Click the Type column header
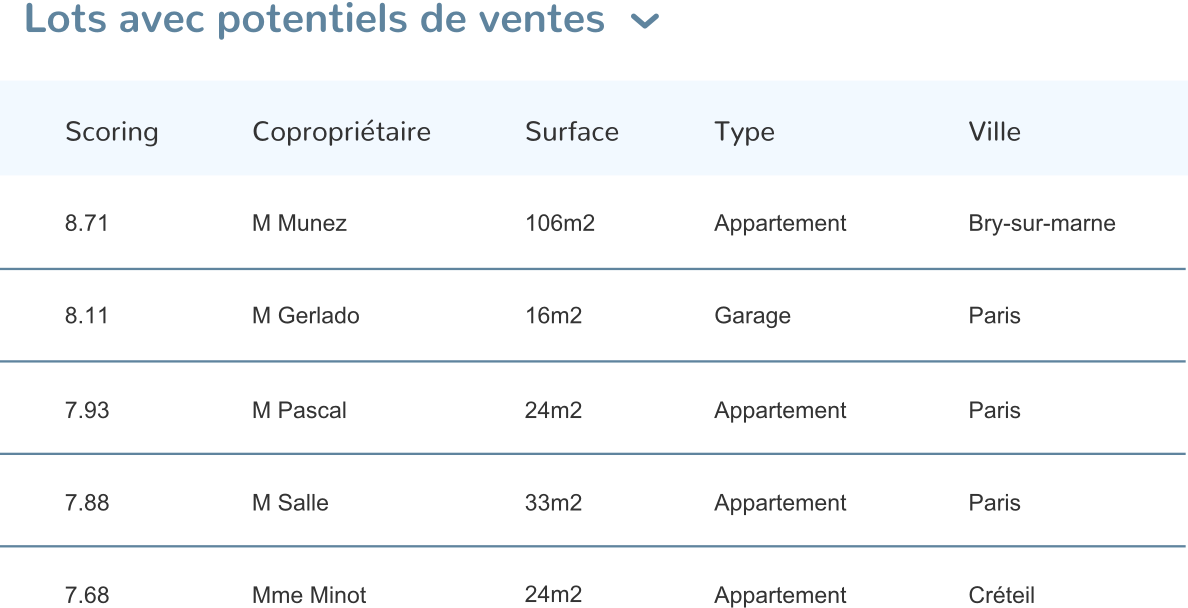The height and width of the screenshot is (608, 1188). tap(744, 132)
